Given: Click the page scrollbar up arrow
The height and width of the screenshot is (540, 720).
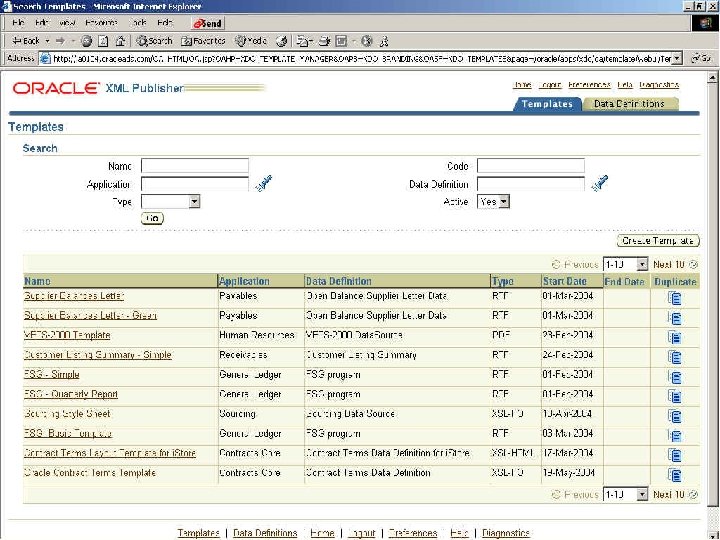Looking at the screenshot, I should point(712,77).
